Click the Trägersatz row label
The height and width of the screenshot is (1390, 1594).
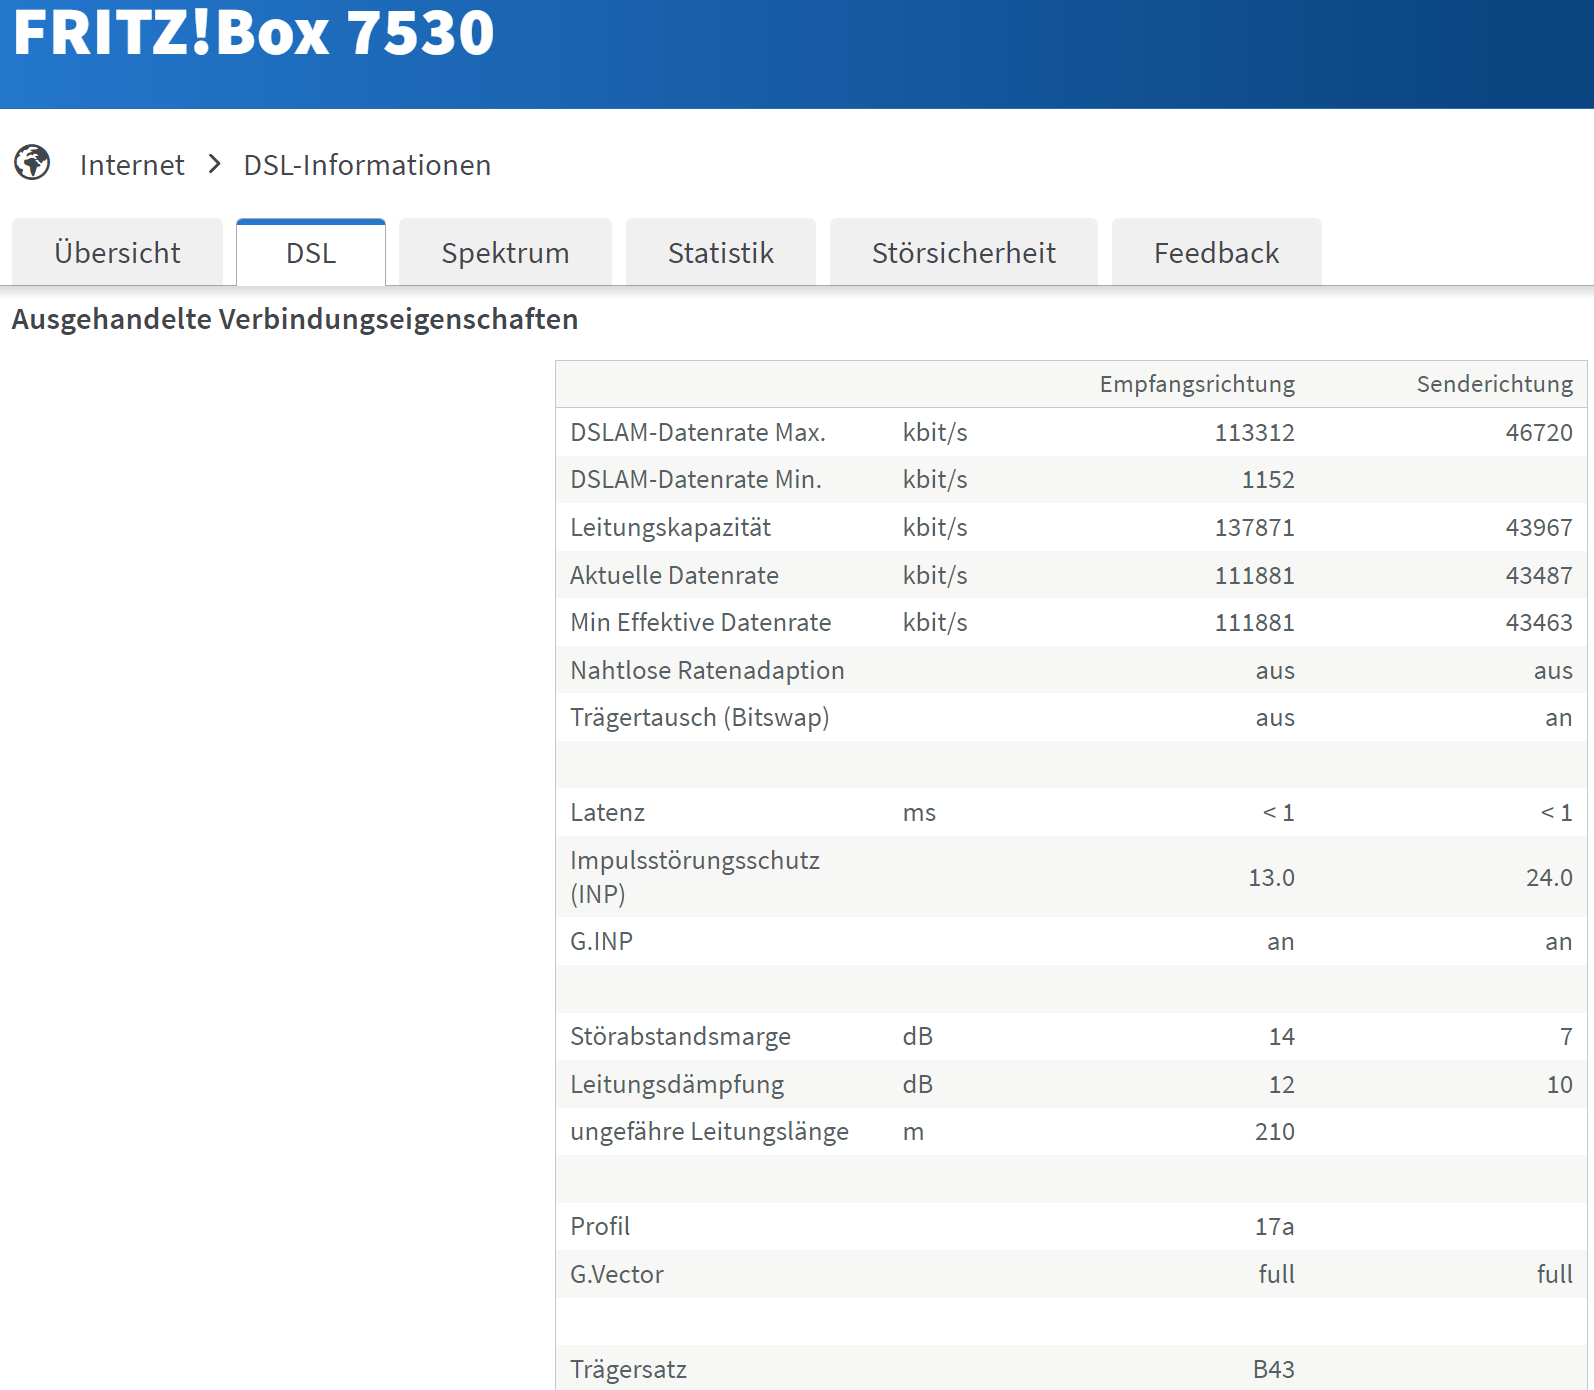click(x=628, y=1369)
